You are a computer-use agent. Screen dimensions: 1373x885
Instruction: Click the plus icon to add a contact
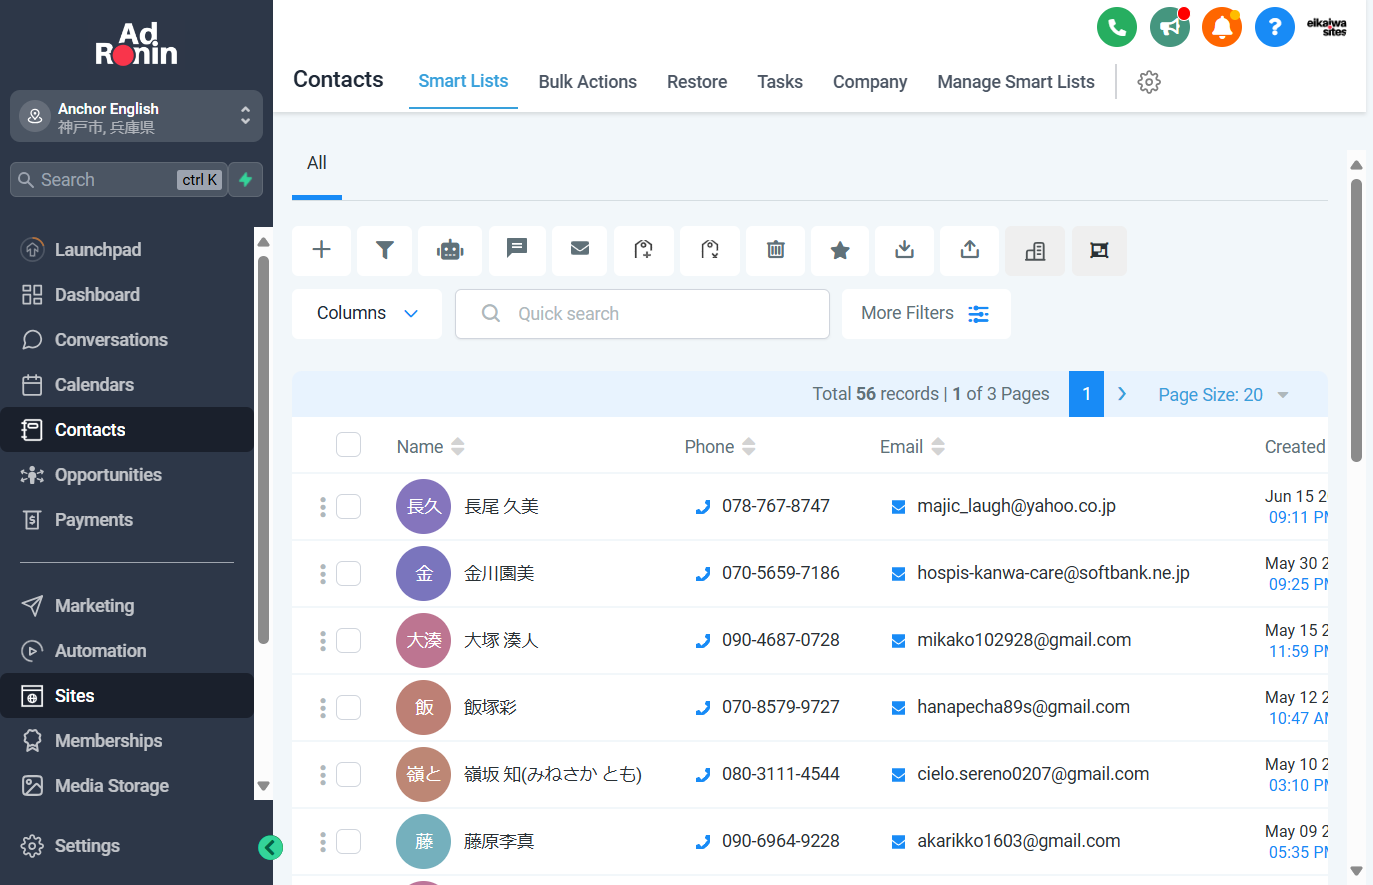(x=321, y=250)
